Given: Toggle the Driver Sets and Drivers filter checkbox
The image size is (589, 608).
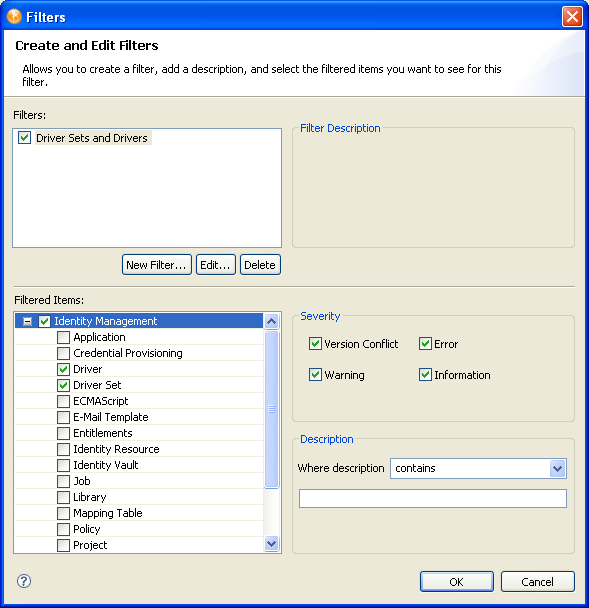Looking at the screenshot, I should coord(24,138).
